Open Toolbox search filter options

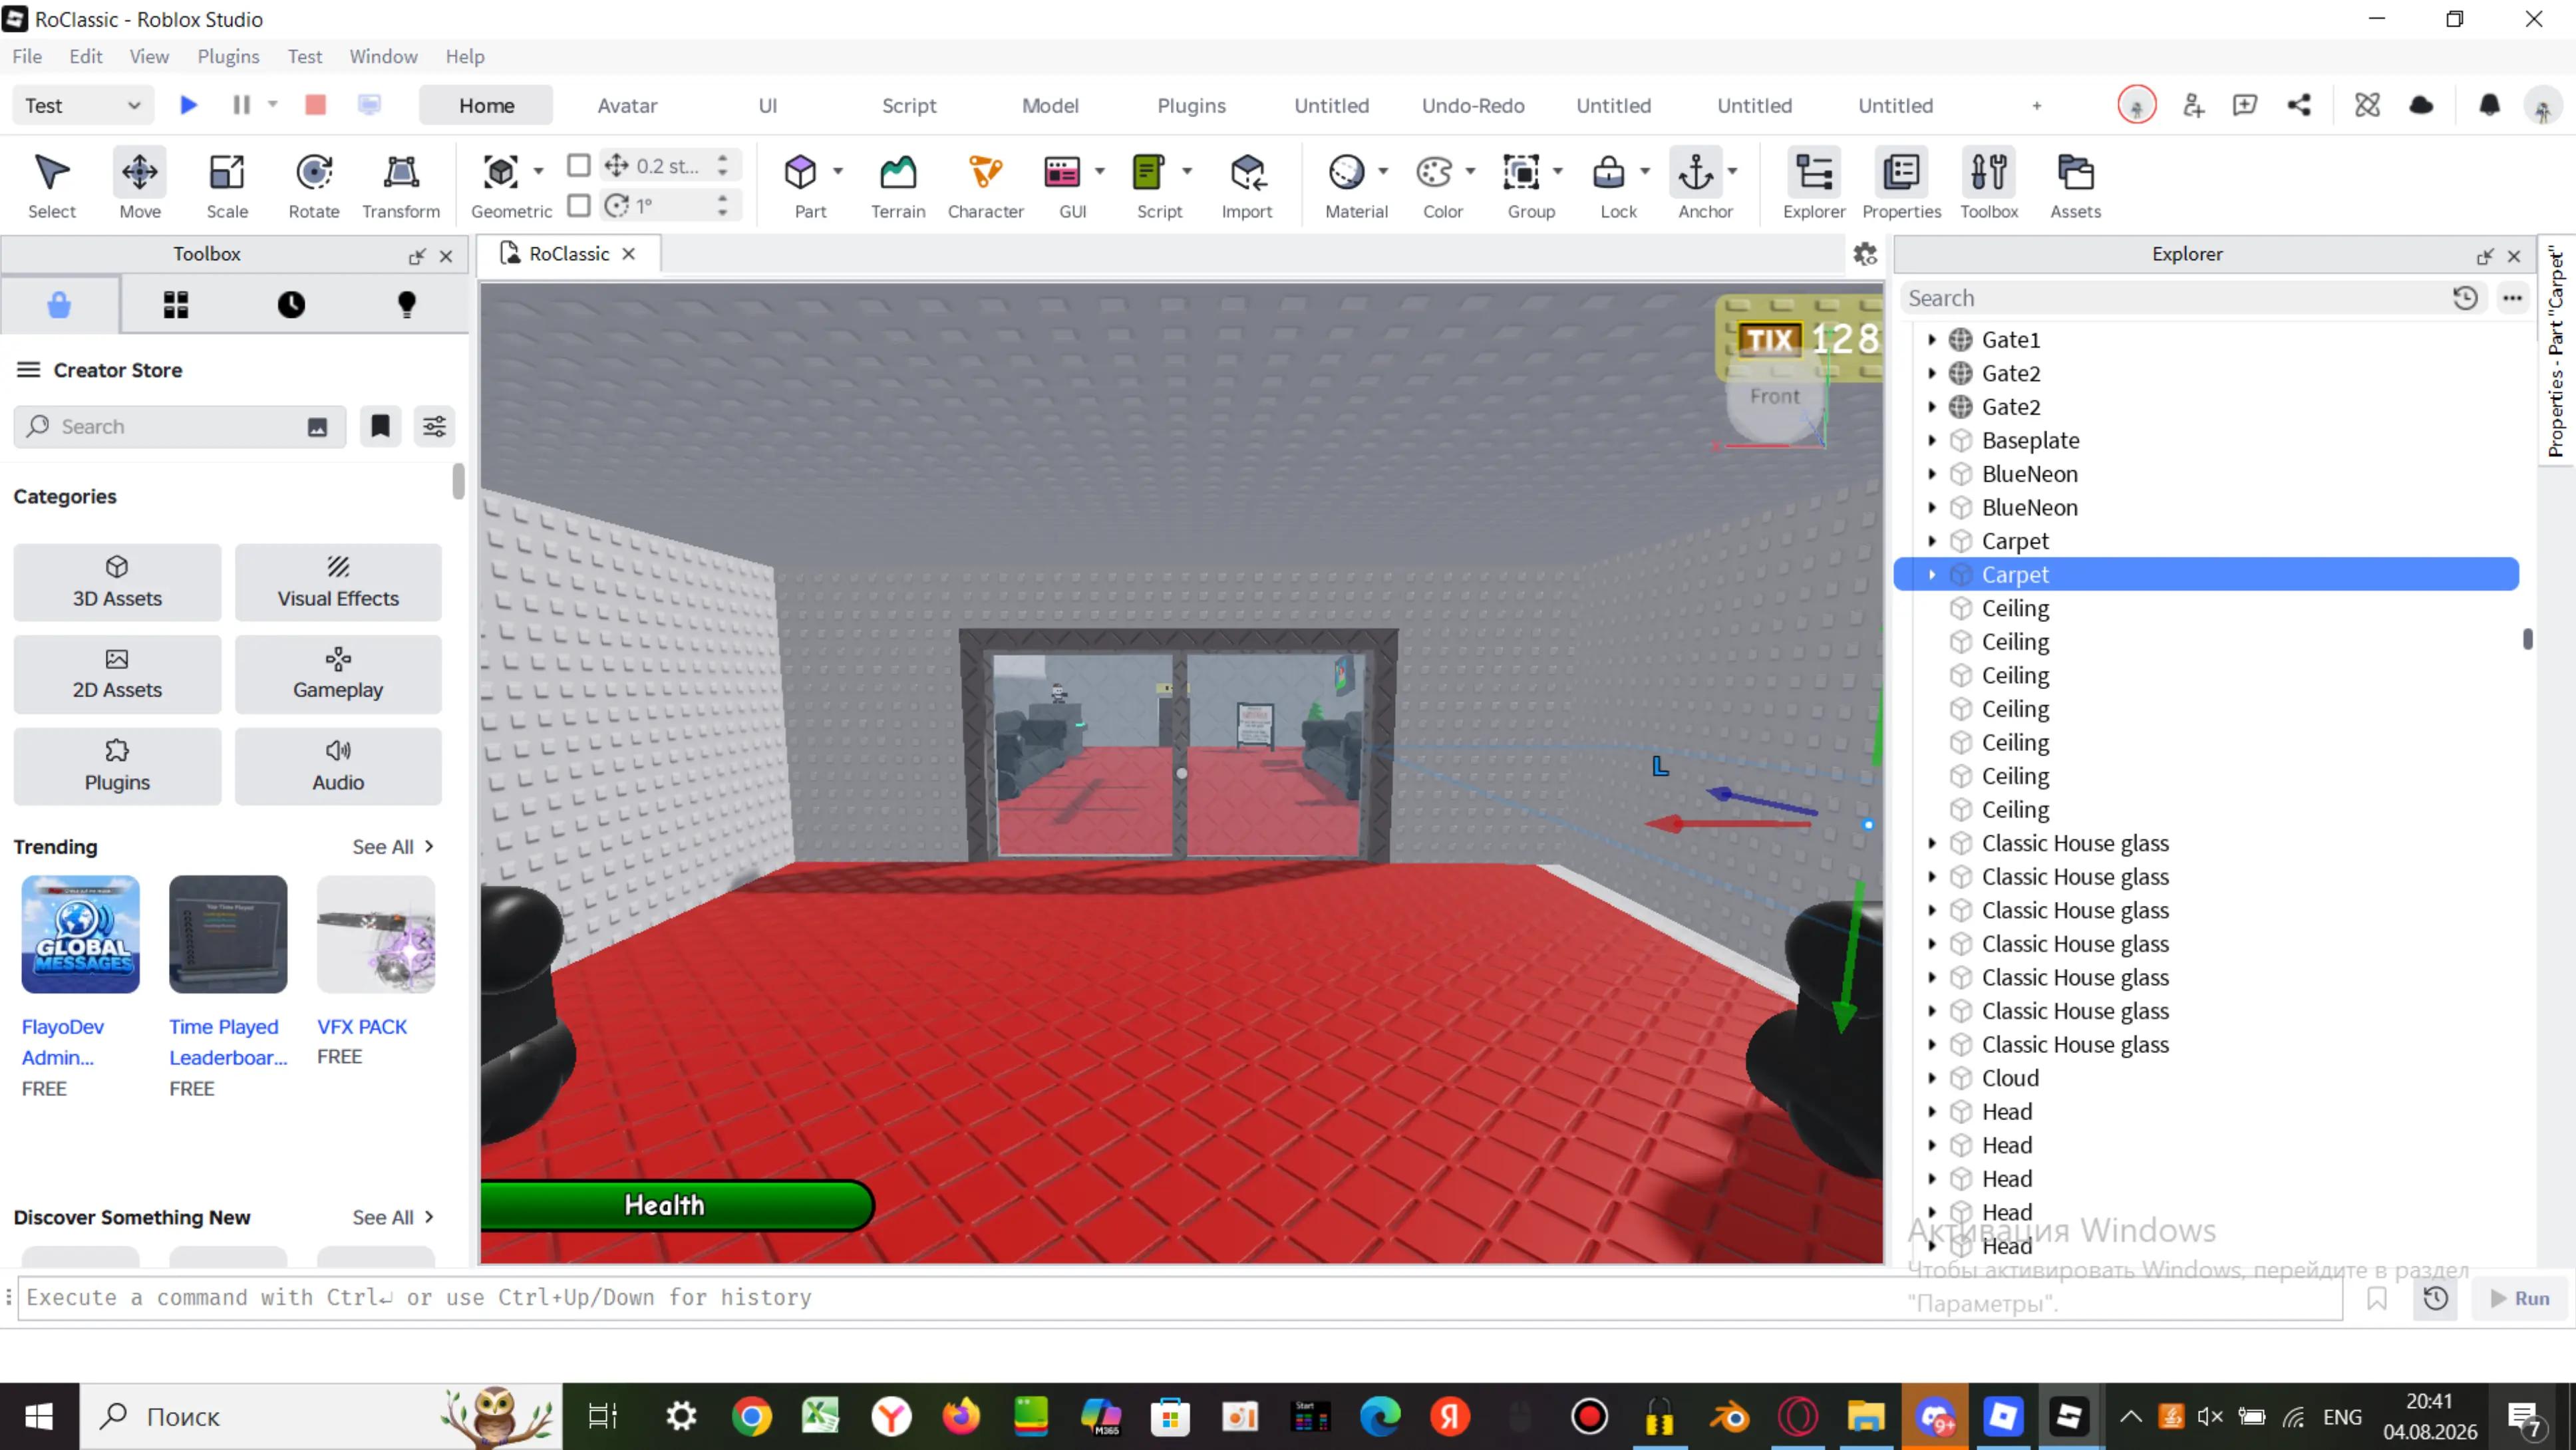coord(434,427)
